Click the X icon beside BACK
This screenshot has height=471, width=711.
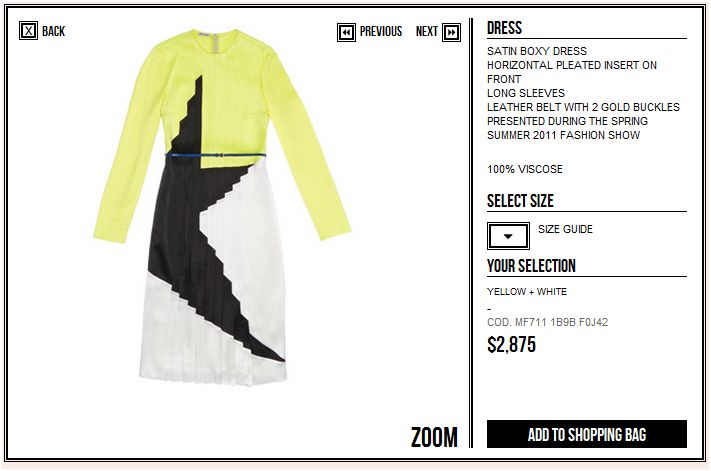click(28, 31)
